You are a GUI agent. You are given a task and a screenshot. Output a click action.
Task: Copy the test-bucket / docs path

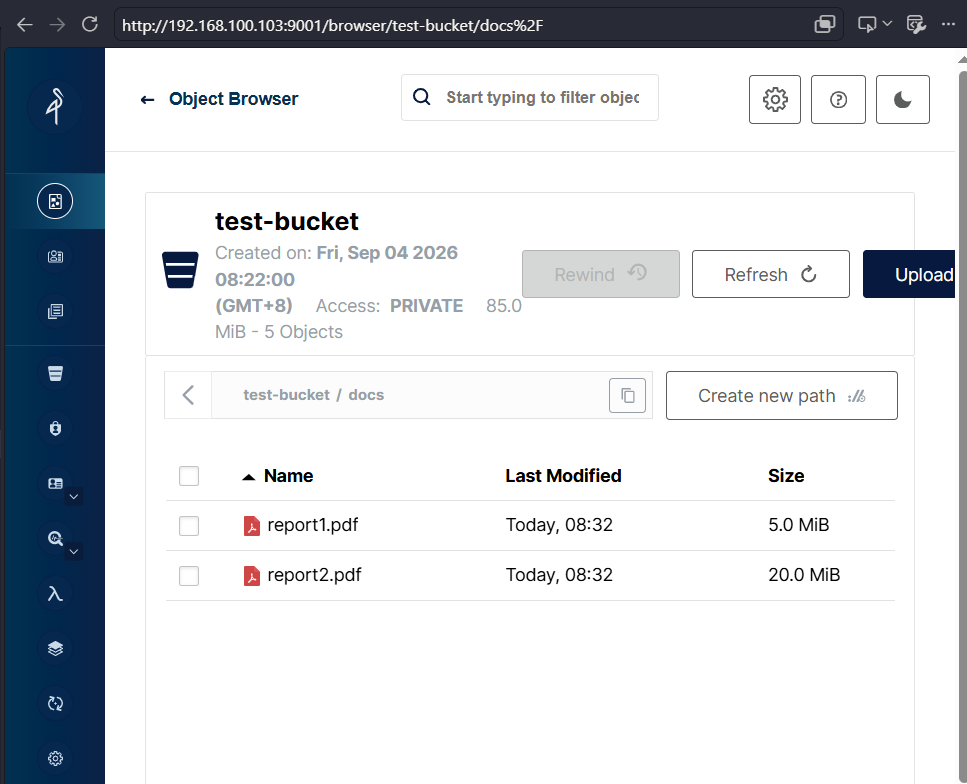[x=627, y=395]
